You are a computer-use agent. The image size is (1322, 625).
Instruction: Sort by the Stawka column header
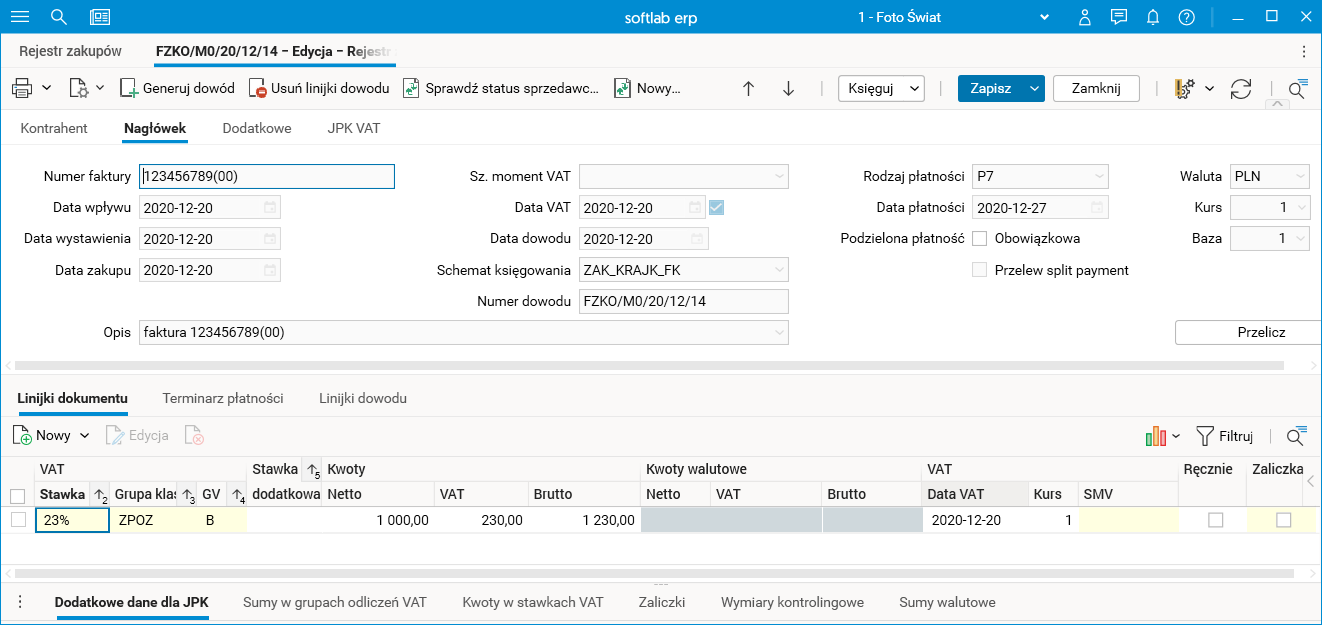click(63, 494)
